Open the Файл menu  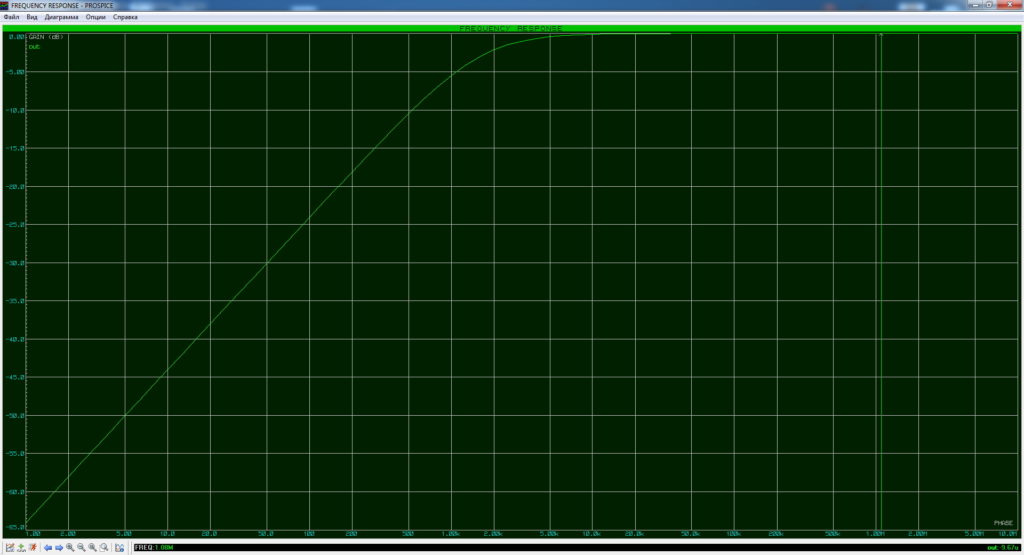pyautogui.click(x=12, y=17)
